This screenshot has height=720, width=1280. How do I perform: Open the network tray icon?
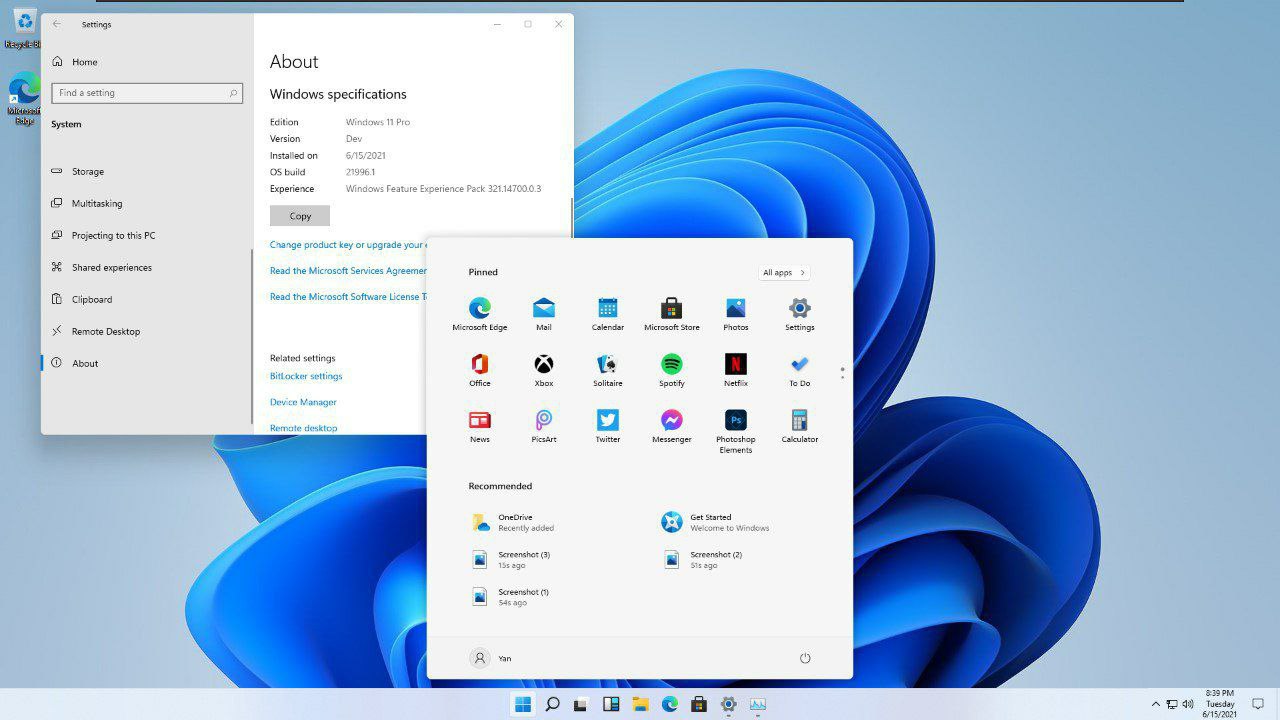(x=1172, y=704)
